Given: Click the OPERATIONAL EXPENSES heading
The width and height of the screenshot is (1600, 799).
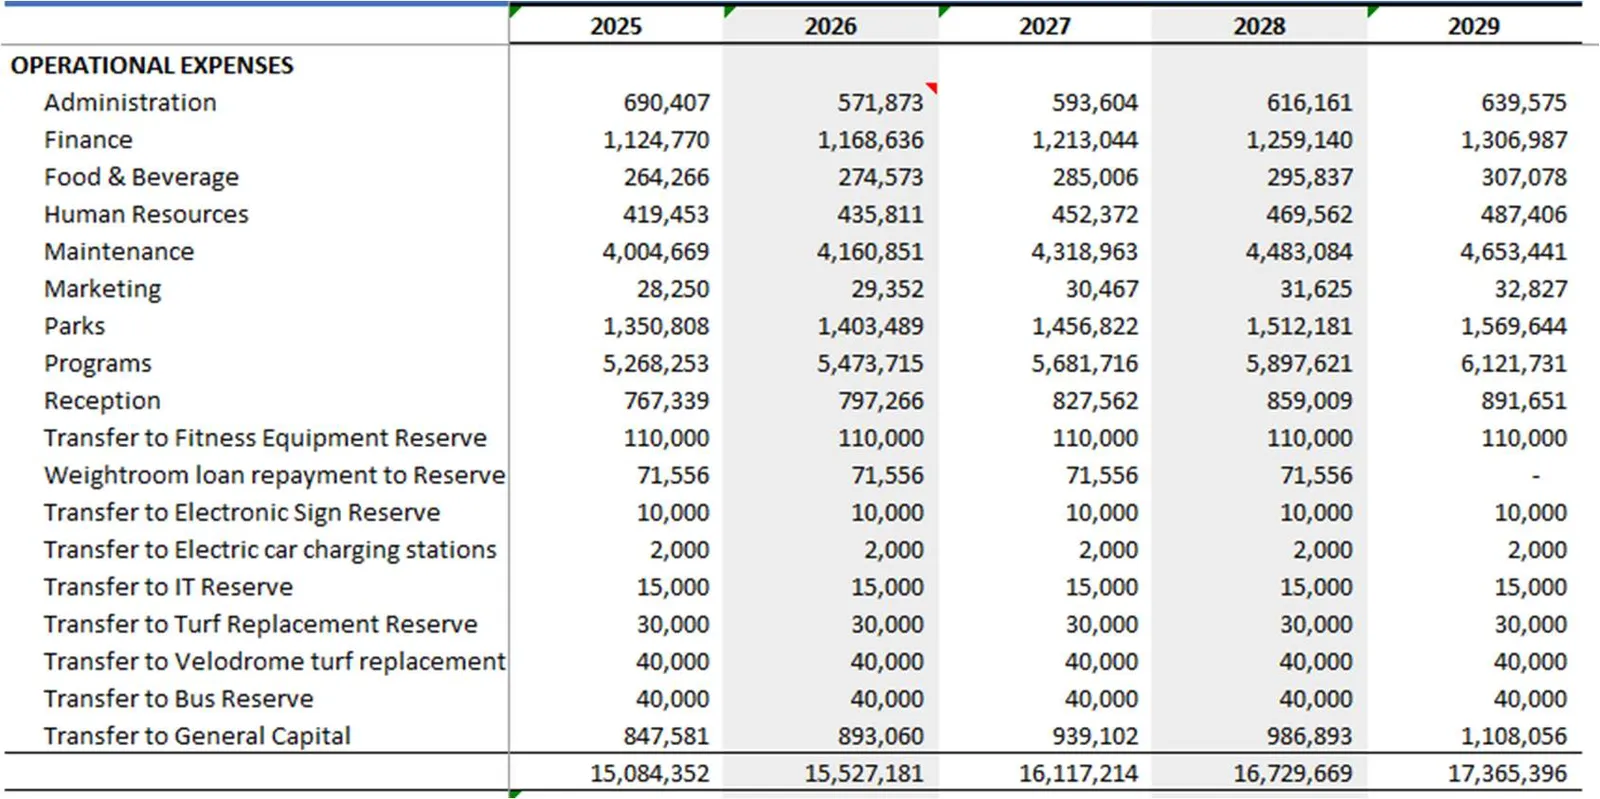Looking at the screenshot, I should coord(152,66).
